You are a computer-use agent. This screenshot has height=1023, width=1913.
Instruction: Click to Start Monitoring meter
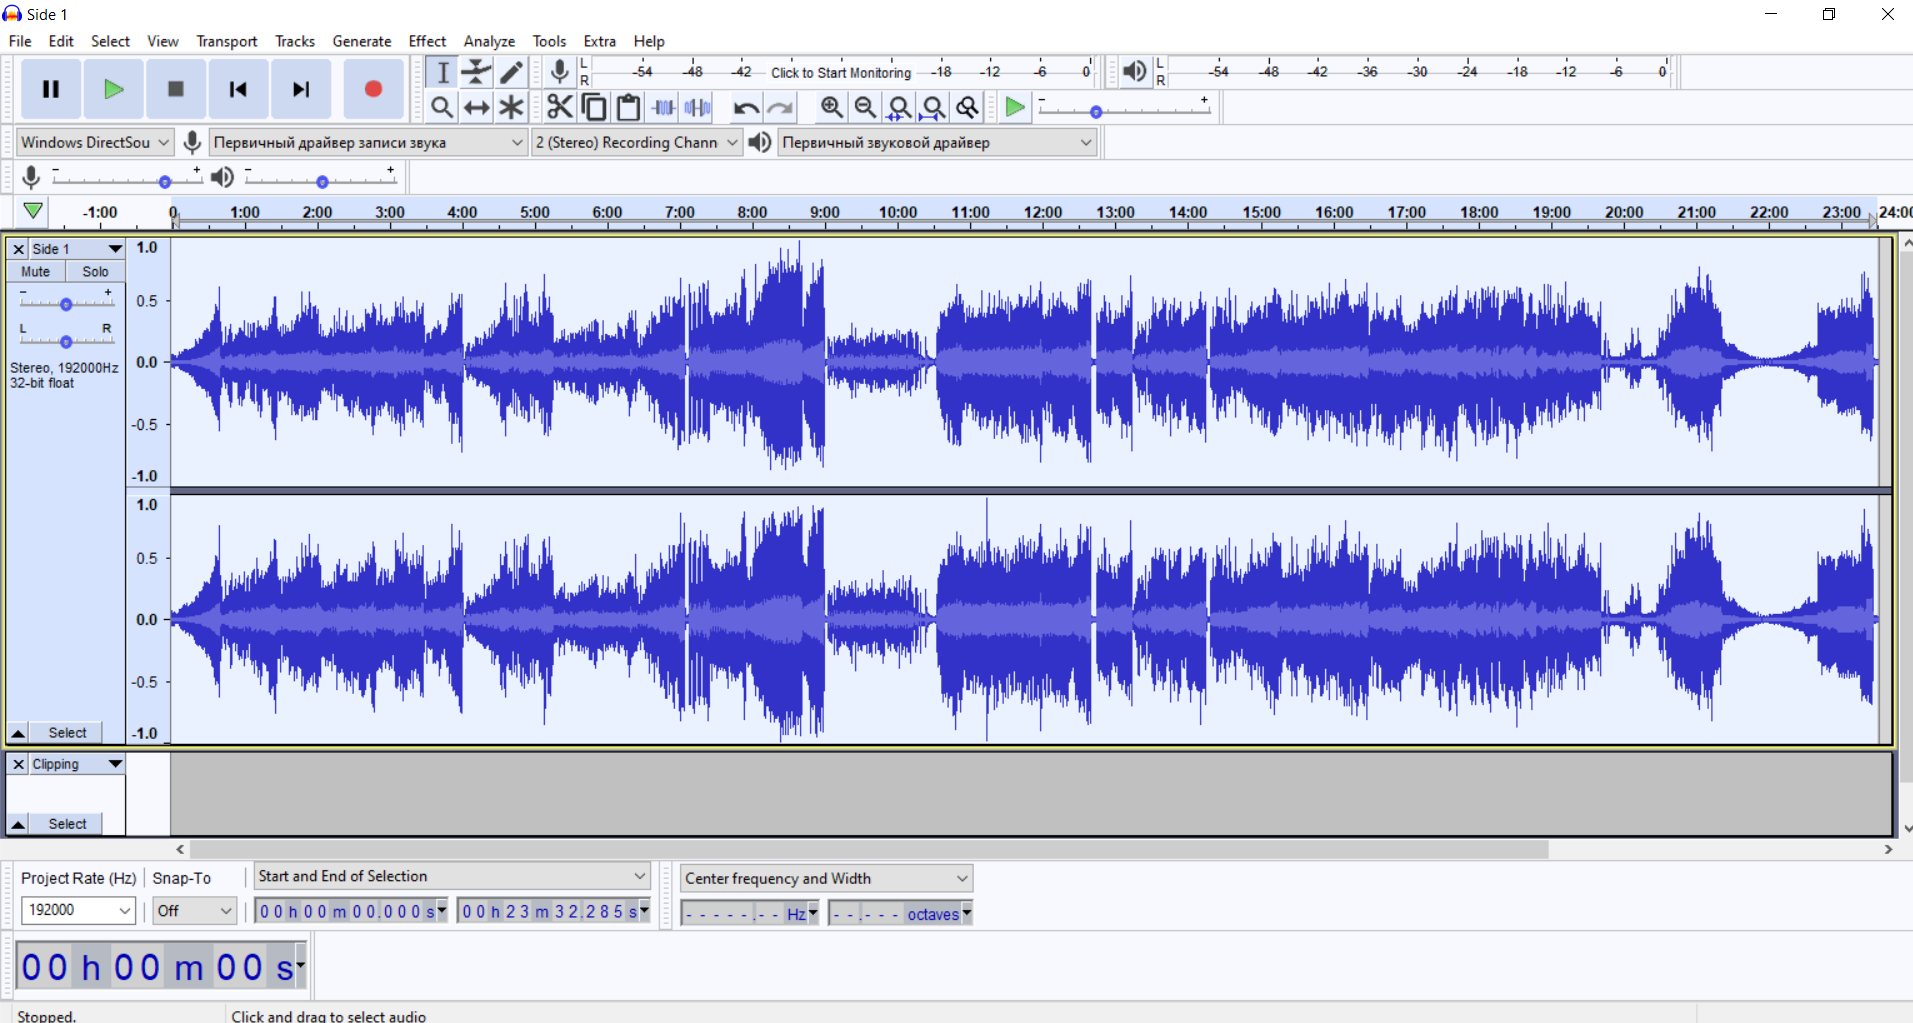coord(840,72)
